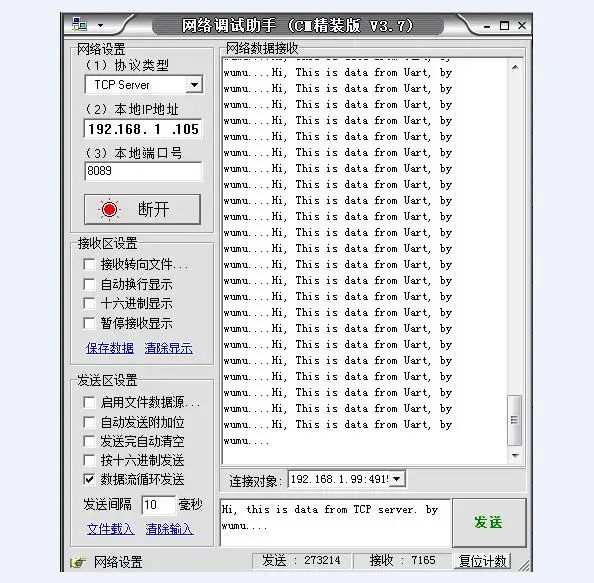Enable the 自动换行显示 checkbox

89,284
